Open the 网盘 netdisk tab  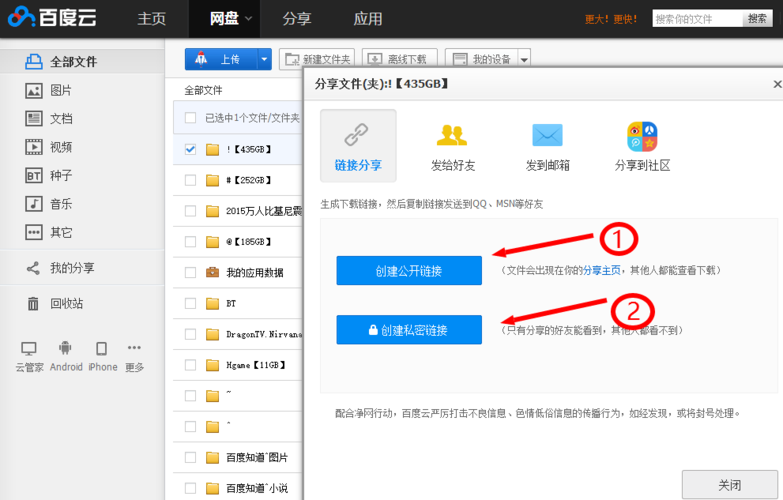(x=224, y=18)
